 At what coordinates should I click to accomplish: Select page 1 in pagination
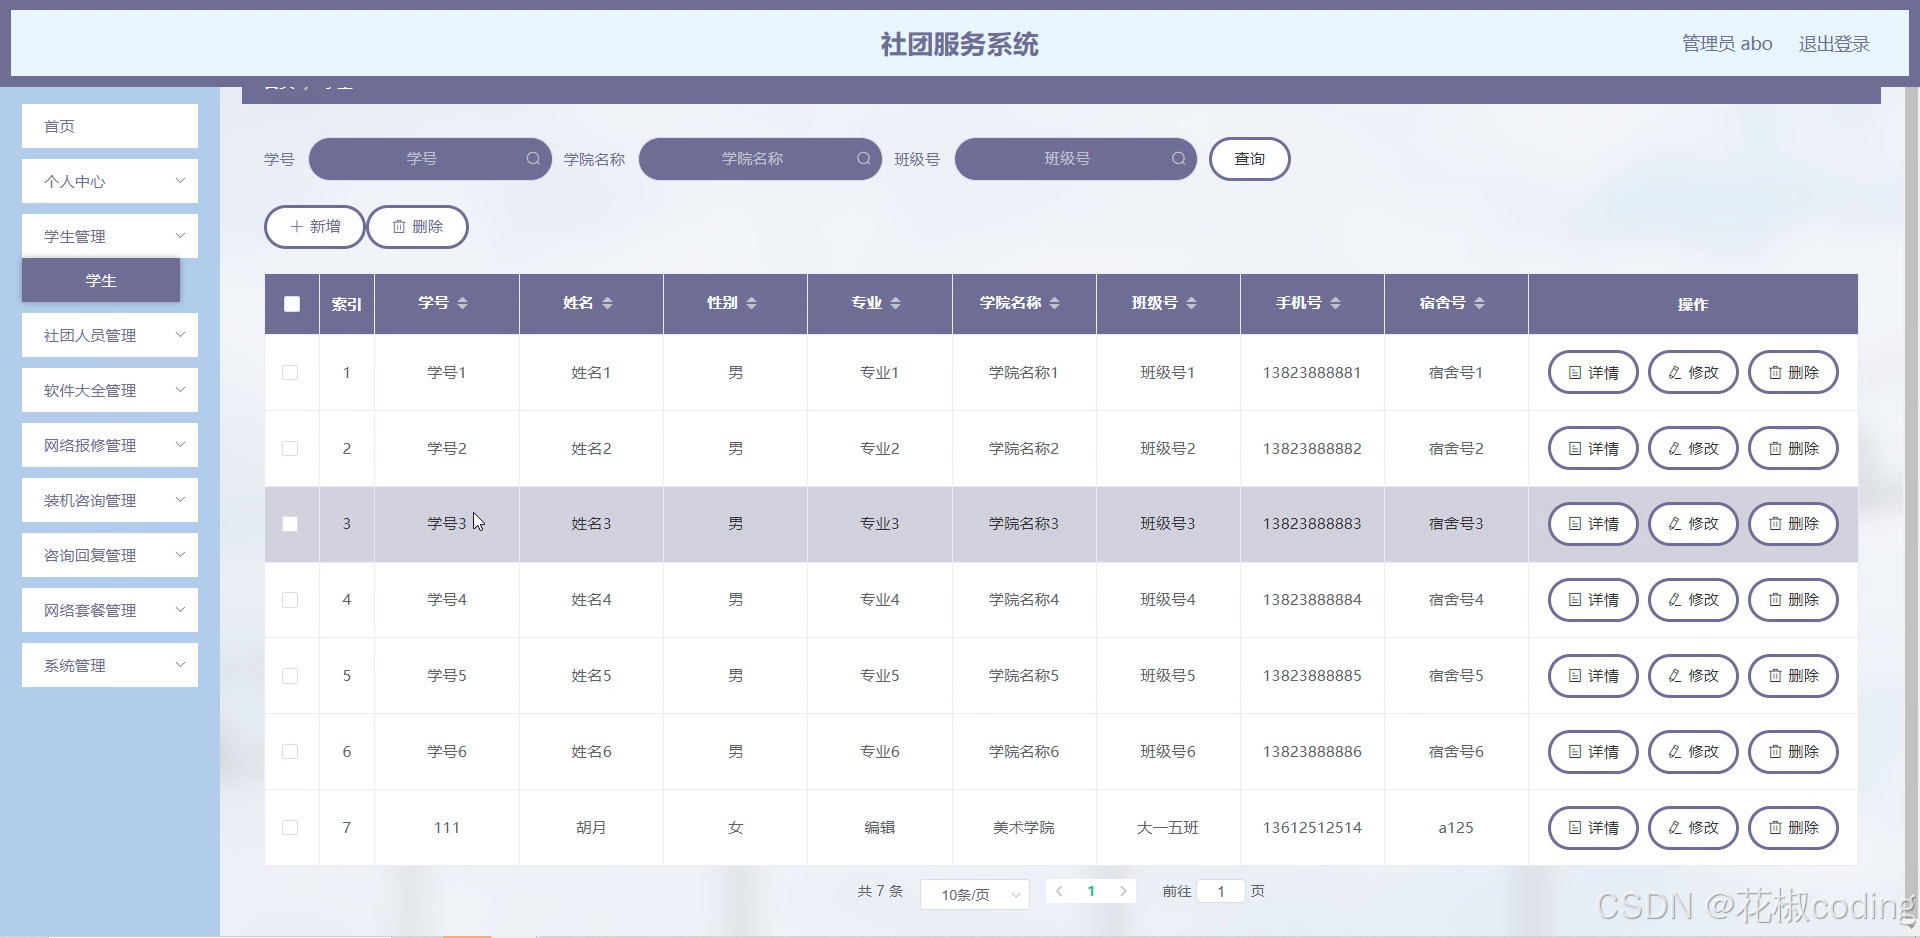pos(1091,891)
